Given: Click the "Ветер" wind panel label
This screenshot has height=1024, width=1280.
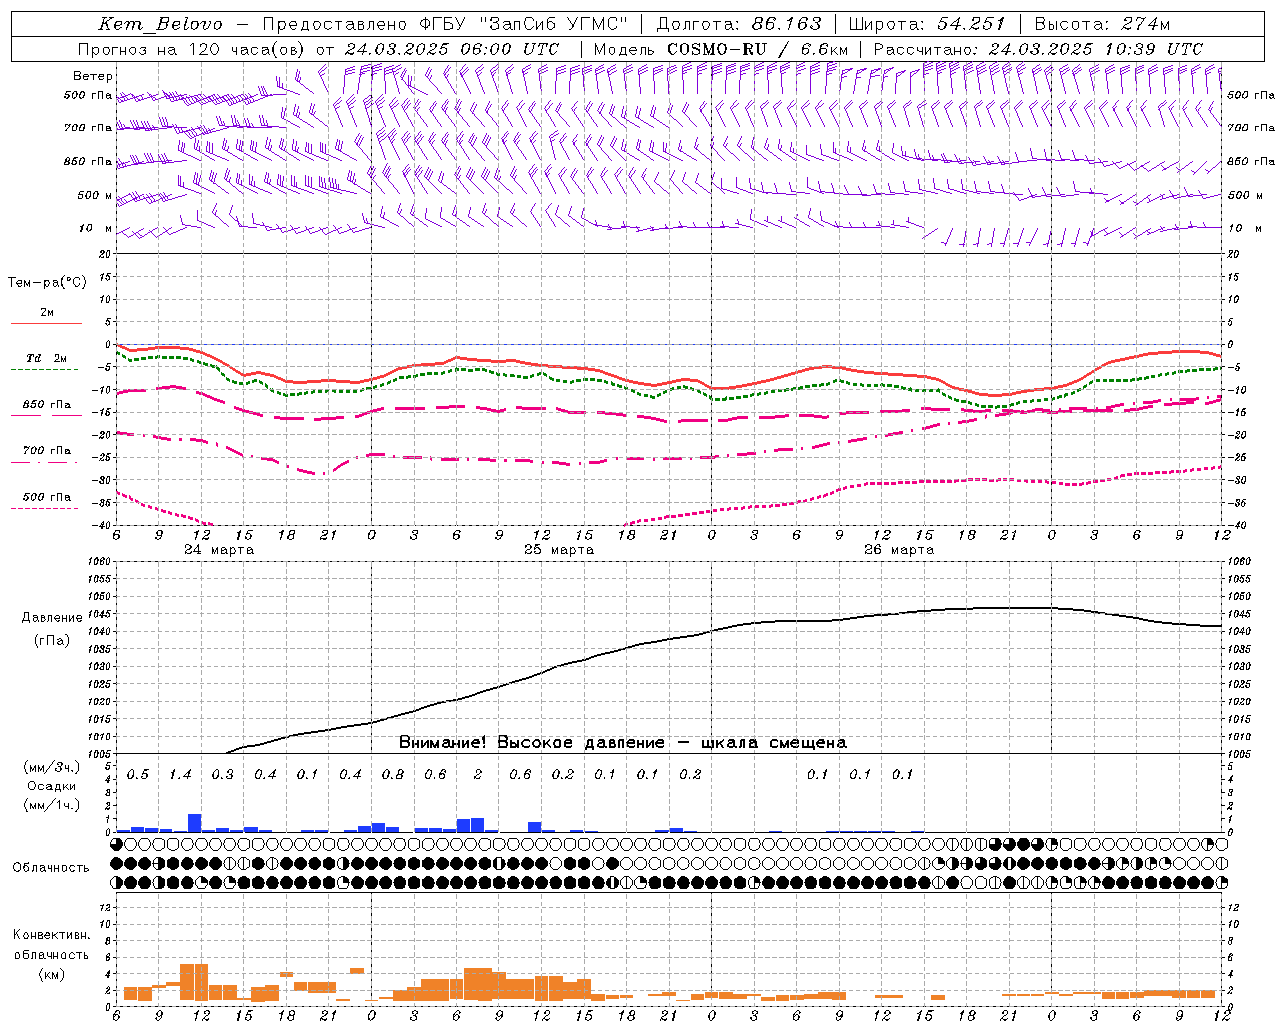Looking at the screenshot, I should [93, 76].
